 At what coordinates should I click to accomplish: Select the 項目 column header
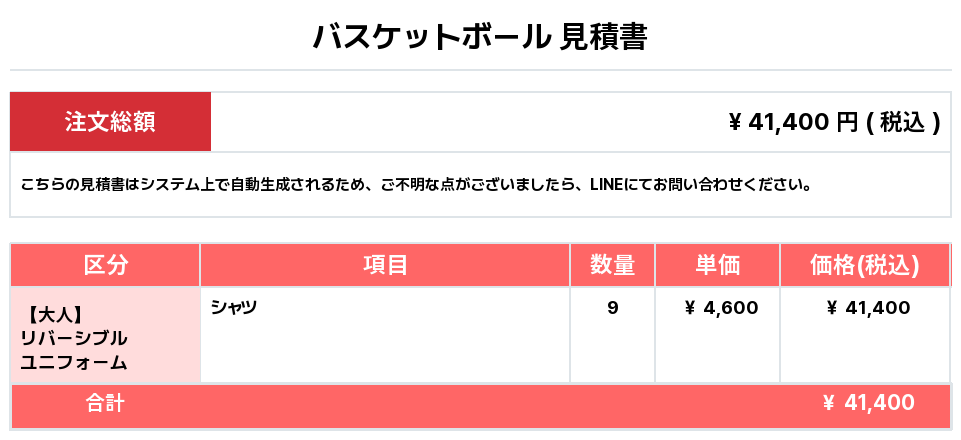385,265
